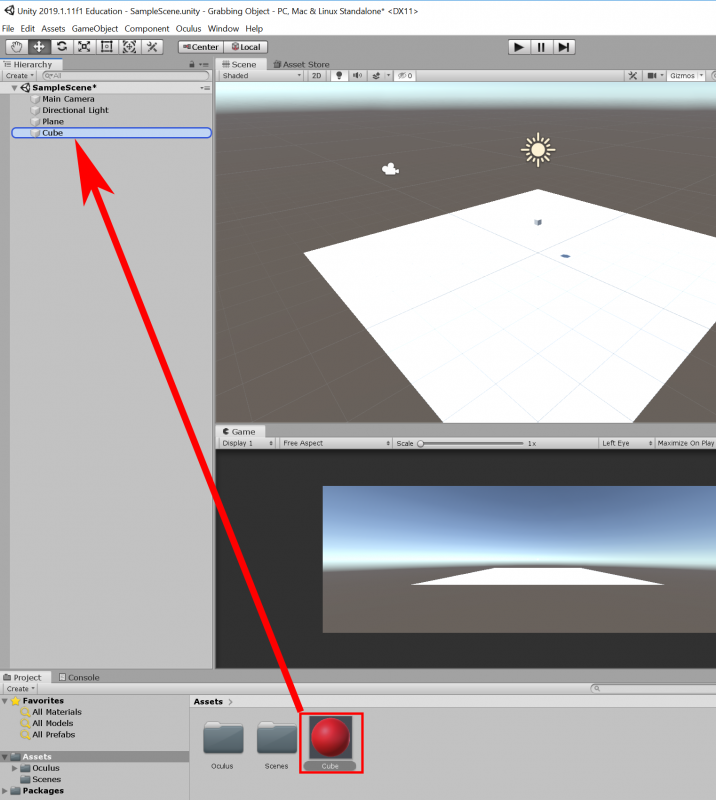Open Hierarchy panel options menu

[x=204, y=65]
